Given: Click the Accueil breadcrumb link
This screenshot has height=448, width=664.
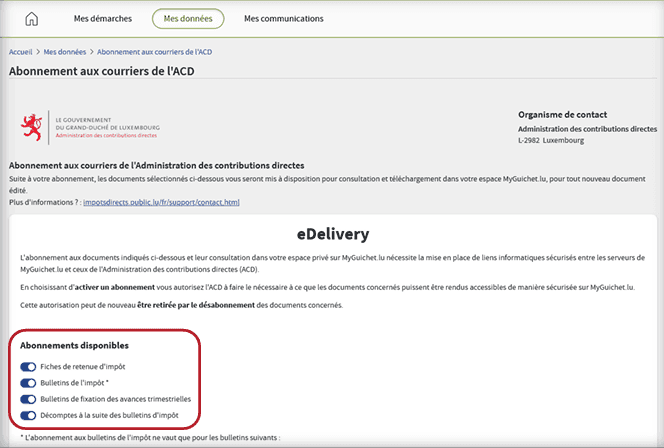Looking at the screenshot, I should [21, 50].
